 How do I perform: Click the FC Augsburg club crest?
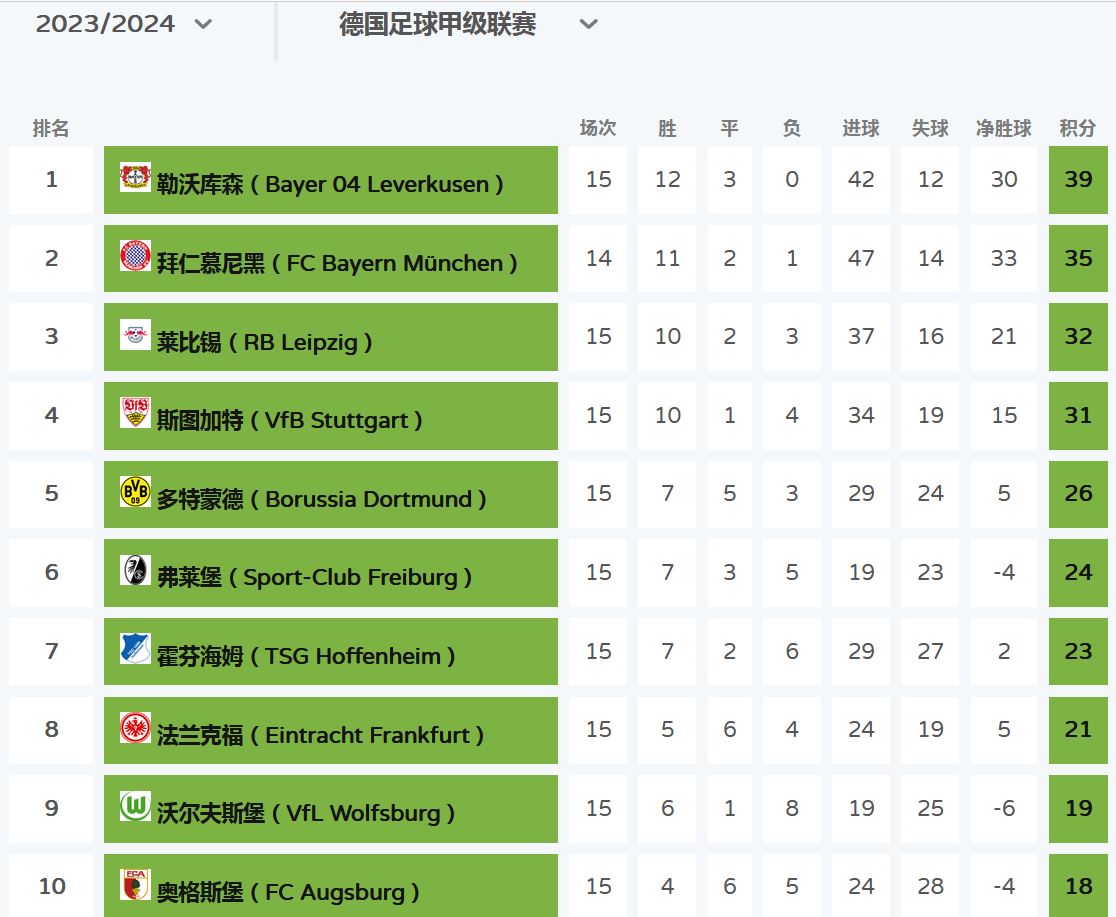135,885
